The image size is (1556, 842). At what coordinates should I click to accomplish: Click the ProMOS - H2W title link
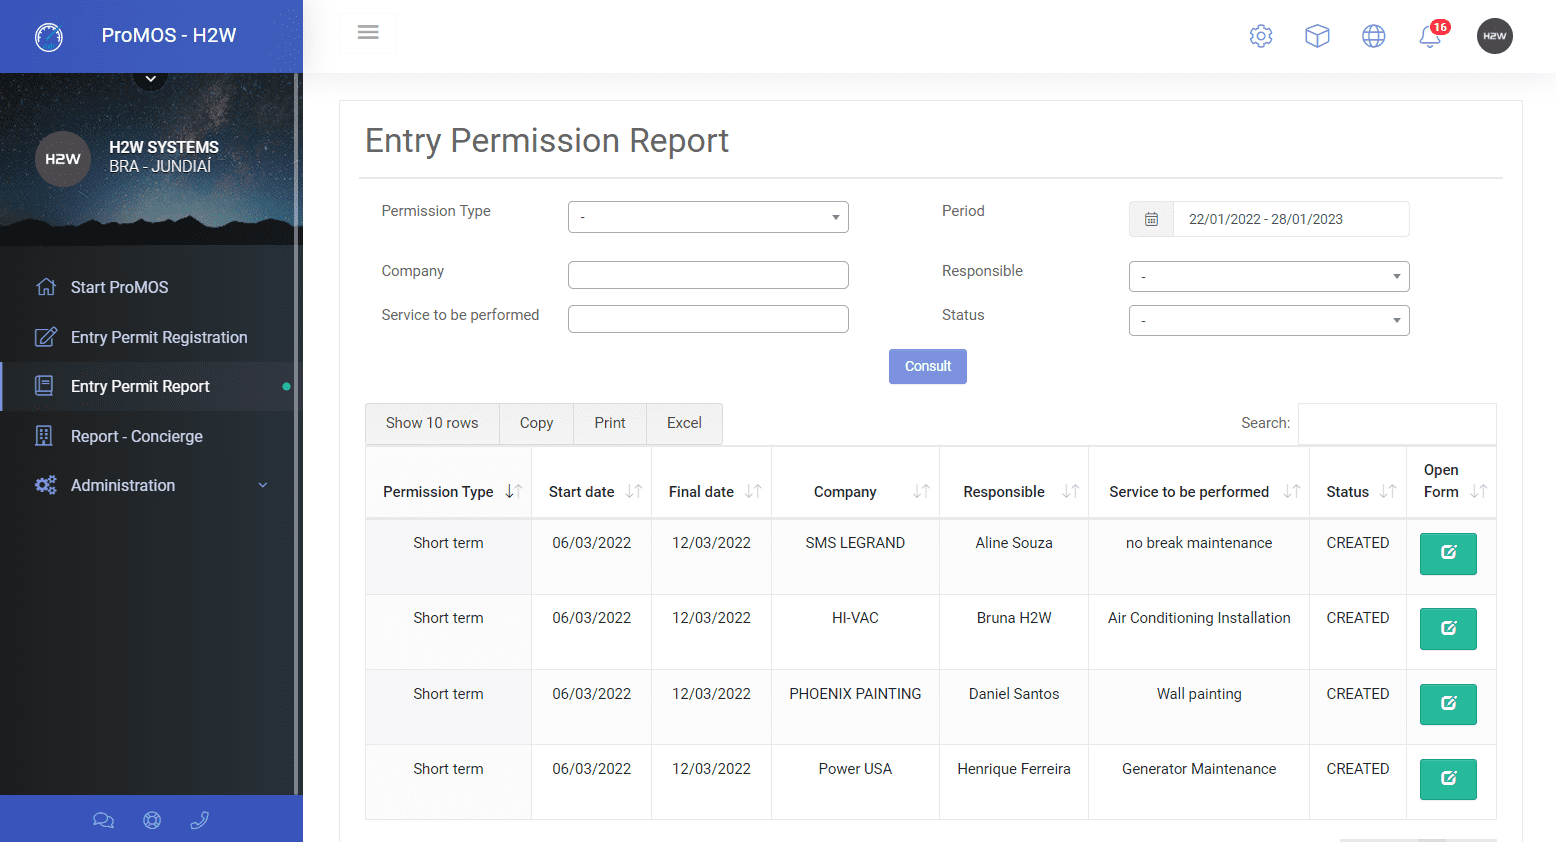coord(169,35)
